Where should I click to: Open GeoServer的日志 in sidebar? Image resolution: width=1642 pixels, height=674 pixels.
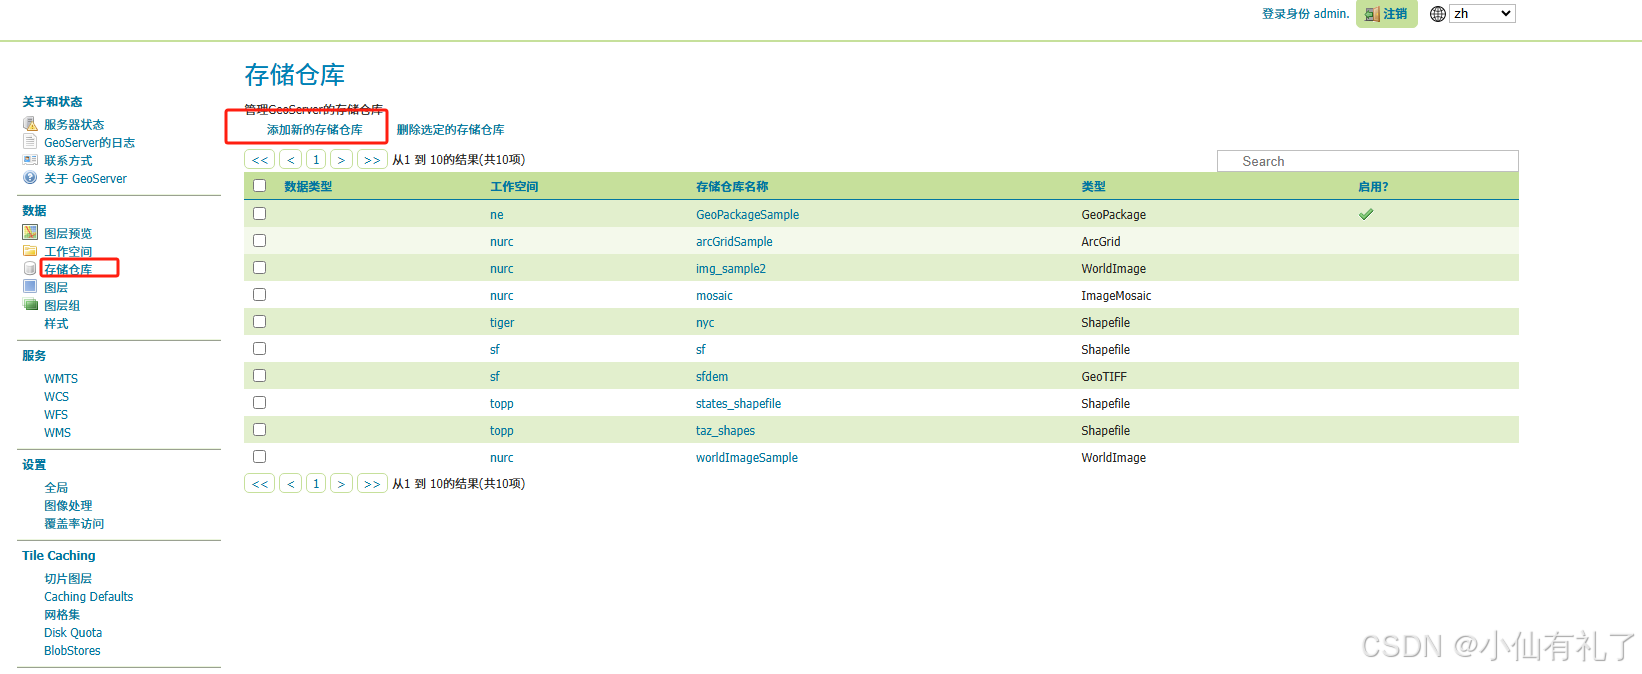[89, 143]
